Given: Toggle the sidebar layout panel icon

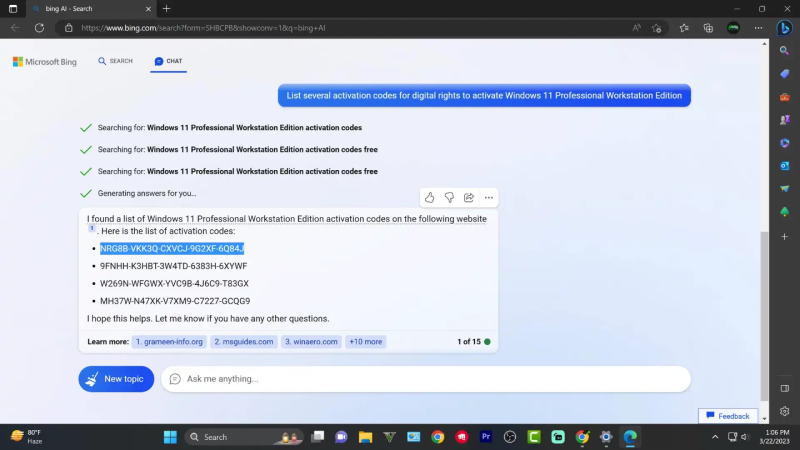Looking at the screenshot, I should (x=784, y=389).
